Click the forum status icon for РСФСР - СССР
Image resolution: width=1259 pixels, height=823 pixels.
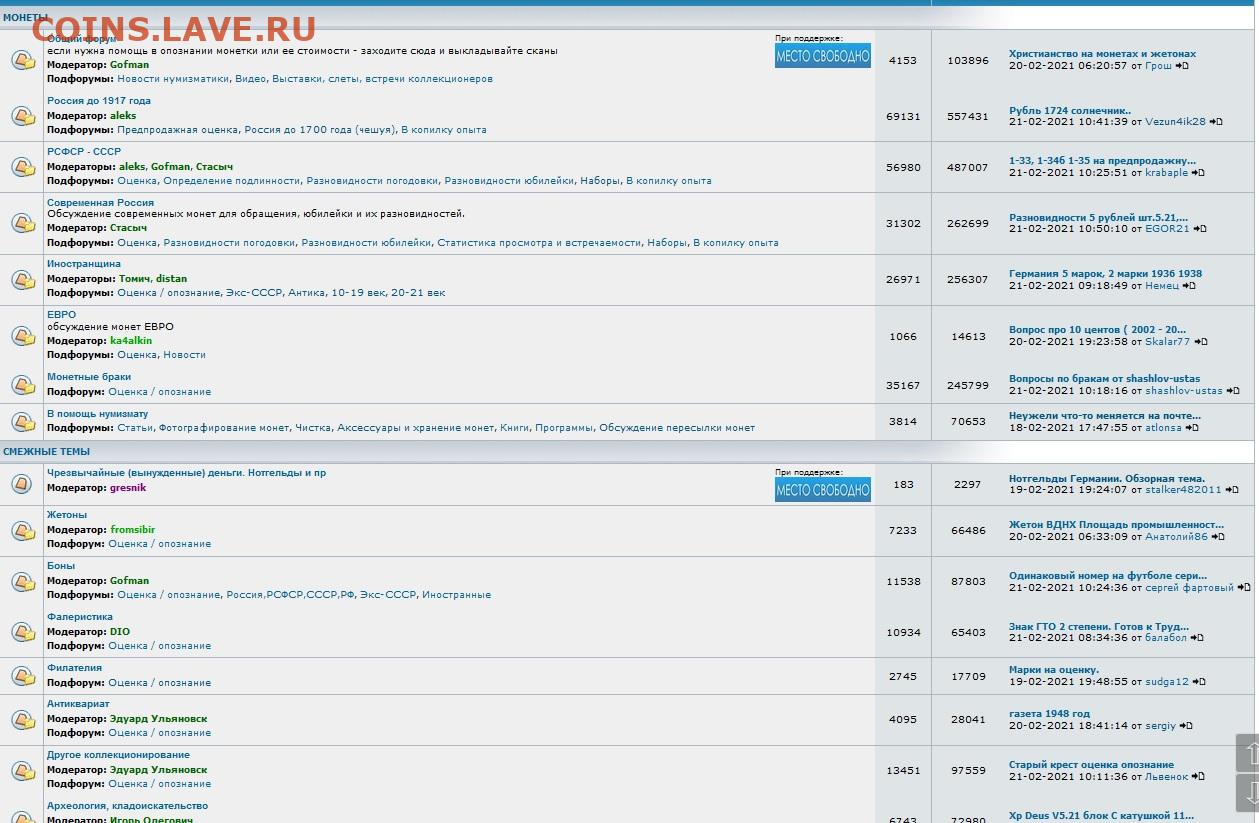(x=22, y=167)
